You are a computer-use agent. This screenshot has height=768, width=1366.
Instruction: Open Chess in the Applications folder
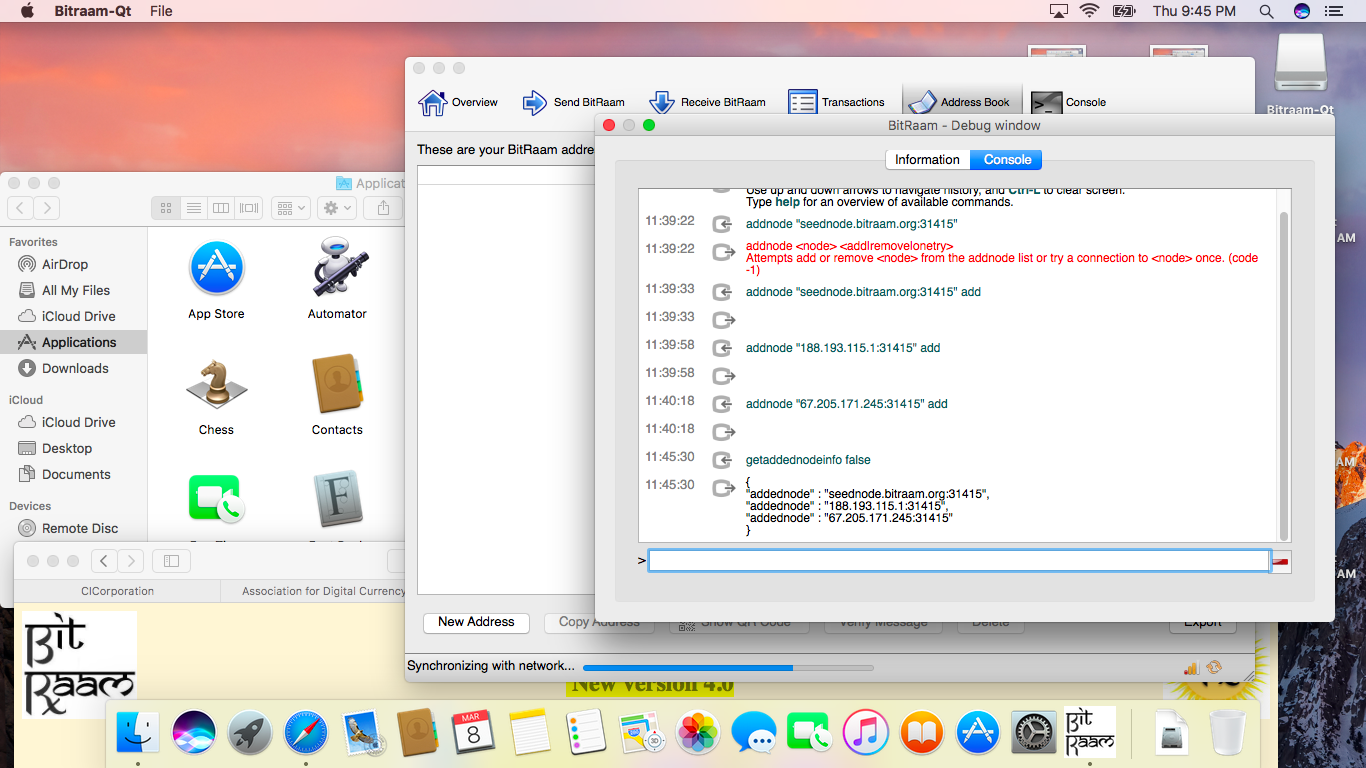click(x=216, y=397)
